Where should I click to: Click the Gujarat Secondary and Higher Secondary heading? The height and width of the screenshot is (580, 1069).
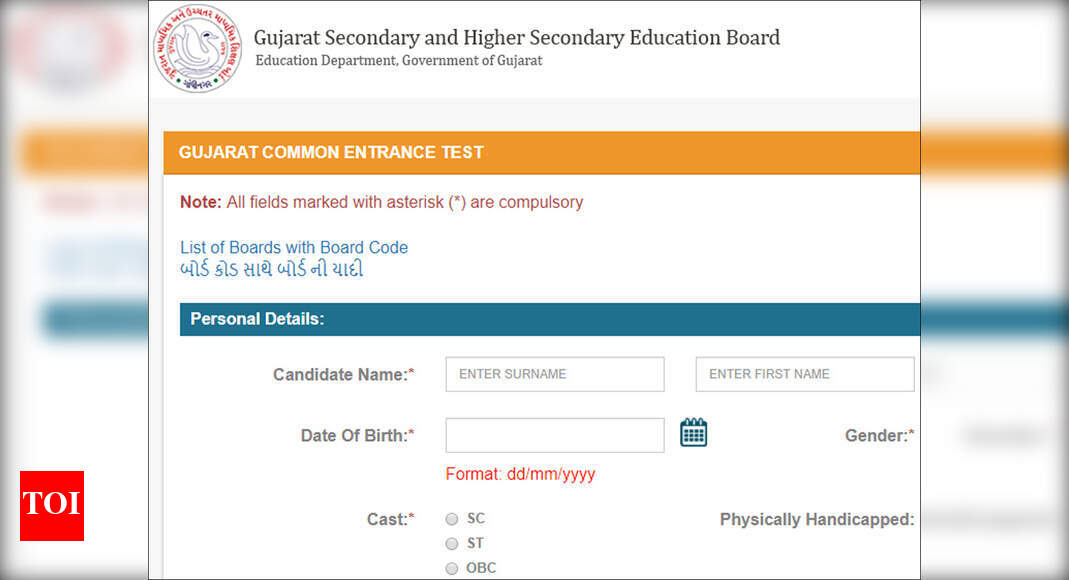[517, 37]
